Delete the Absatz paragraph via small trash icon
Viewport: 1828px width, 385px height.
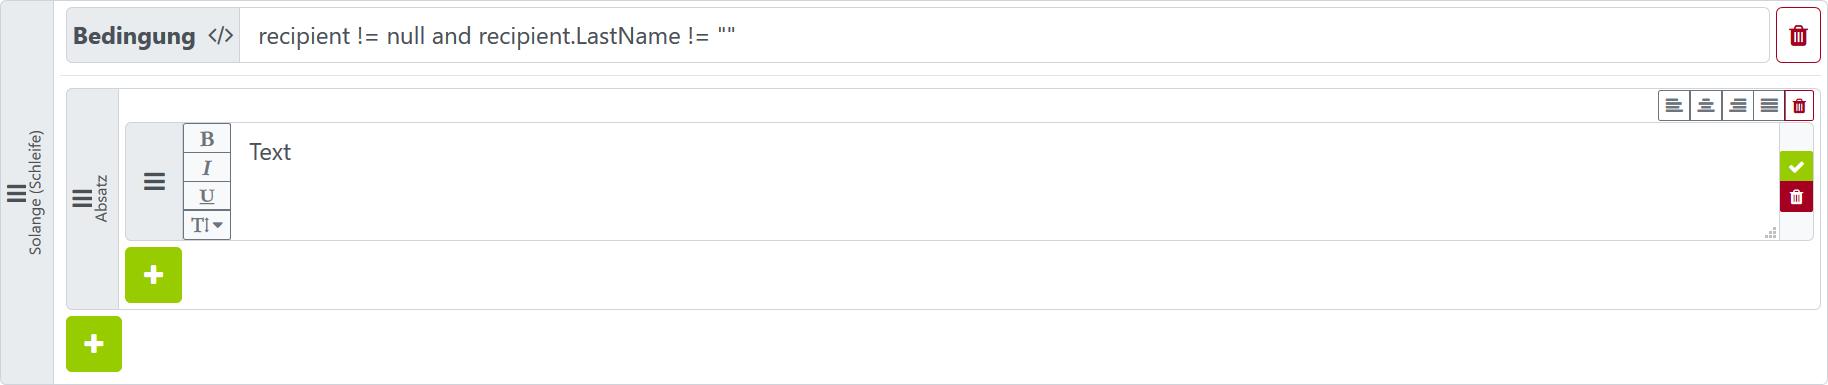pyautogui.click(x=1799, y=105)
